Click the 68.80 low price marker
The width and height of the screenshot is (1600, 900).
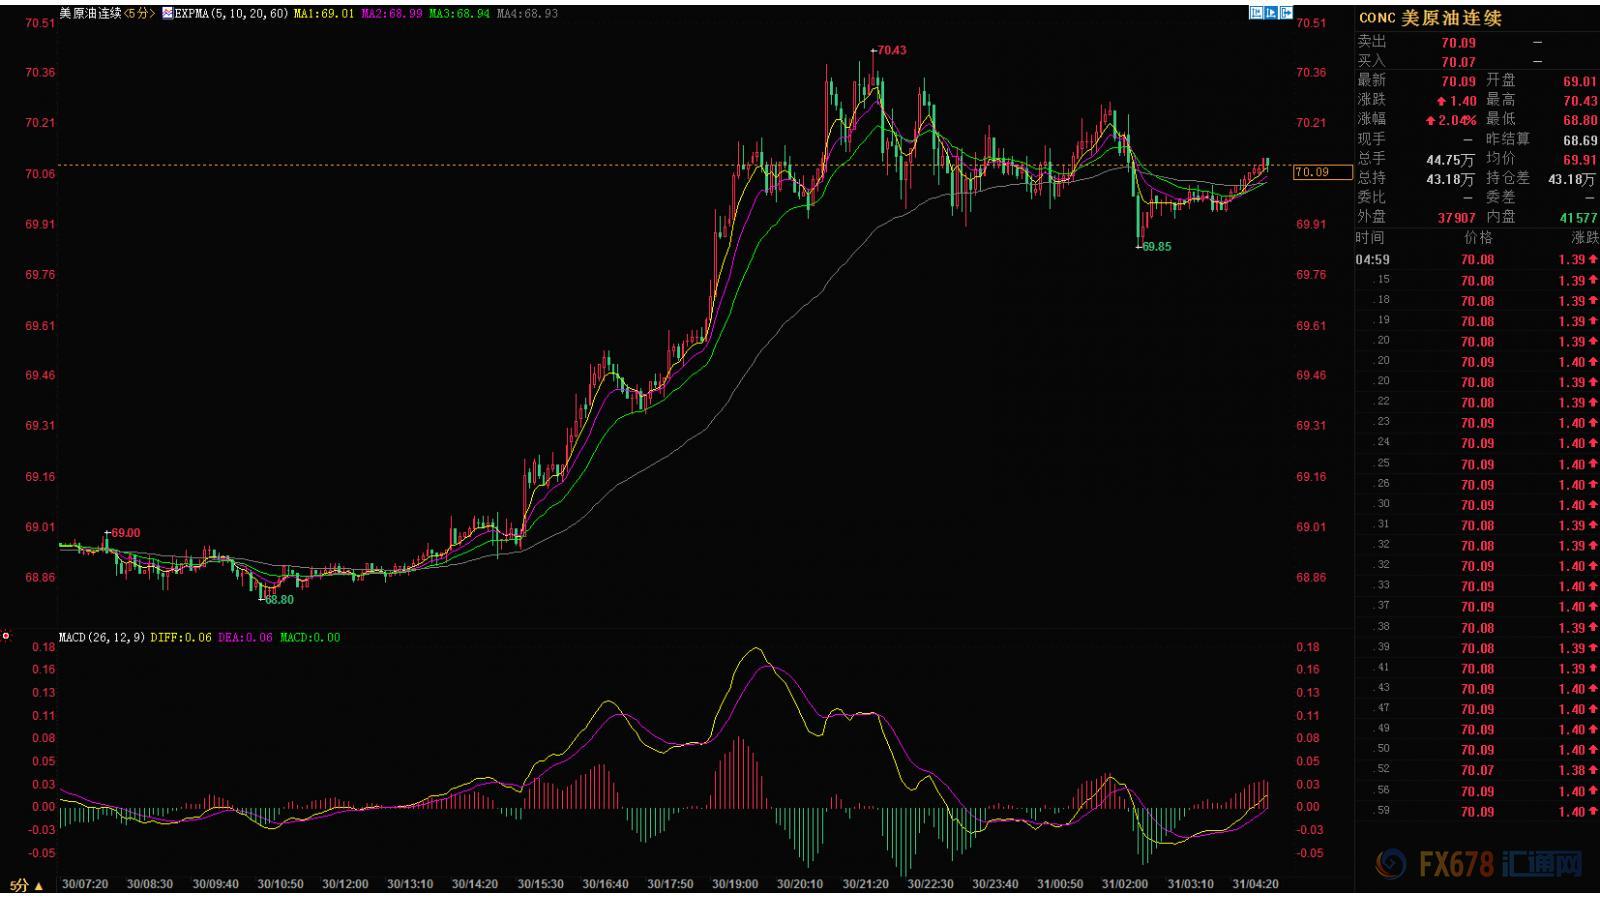(x=278, y=600)
